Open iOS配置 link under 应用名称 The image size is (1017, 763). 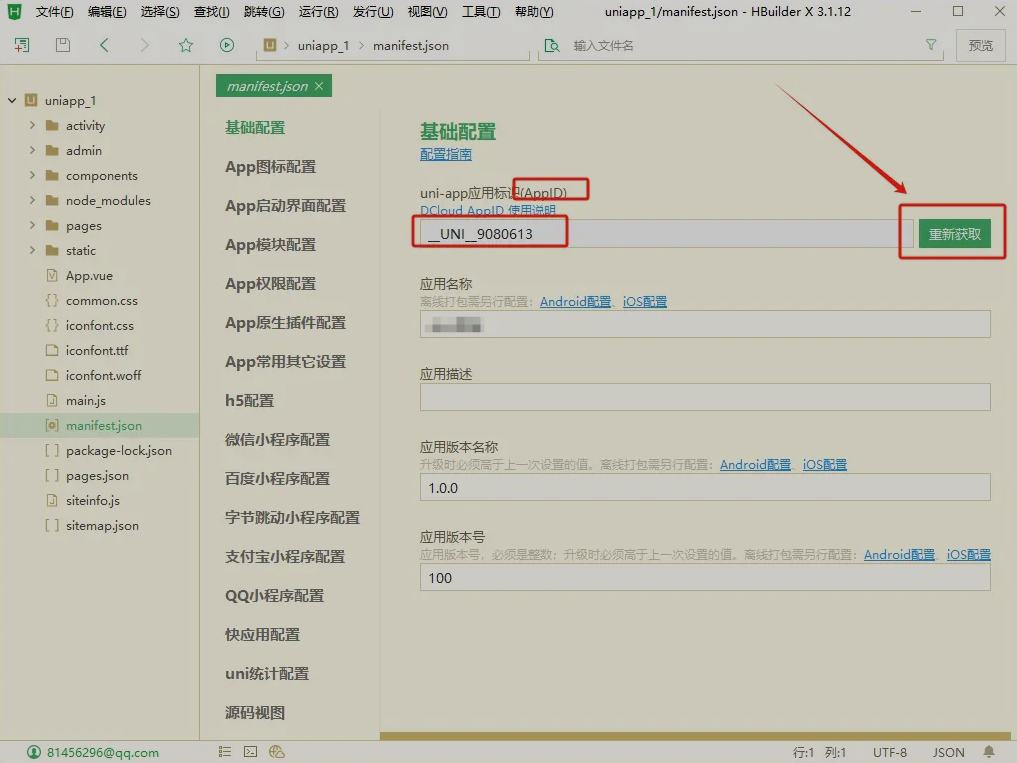645,302
